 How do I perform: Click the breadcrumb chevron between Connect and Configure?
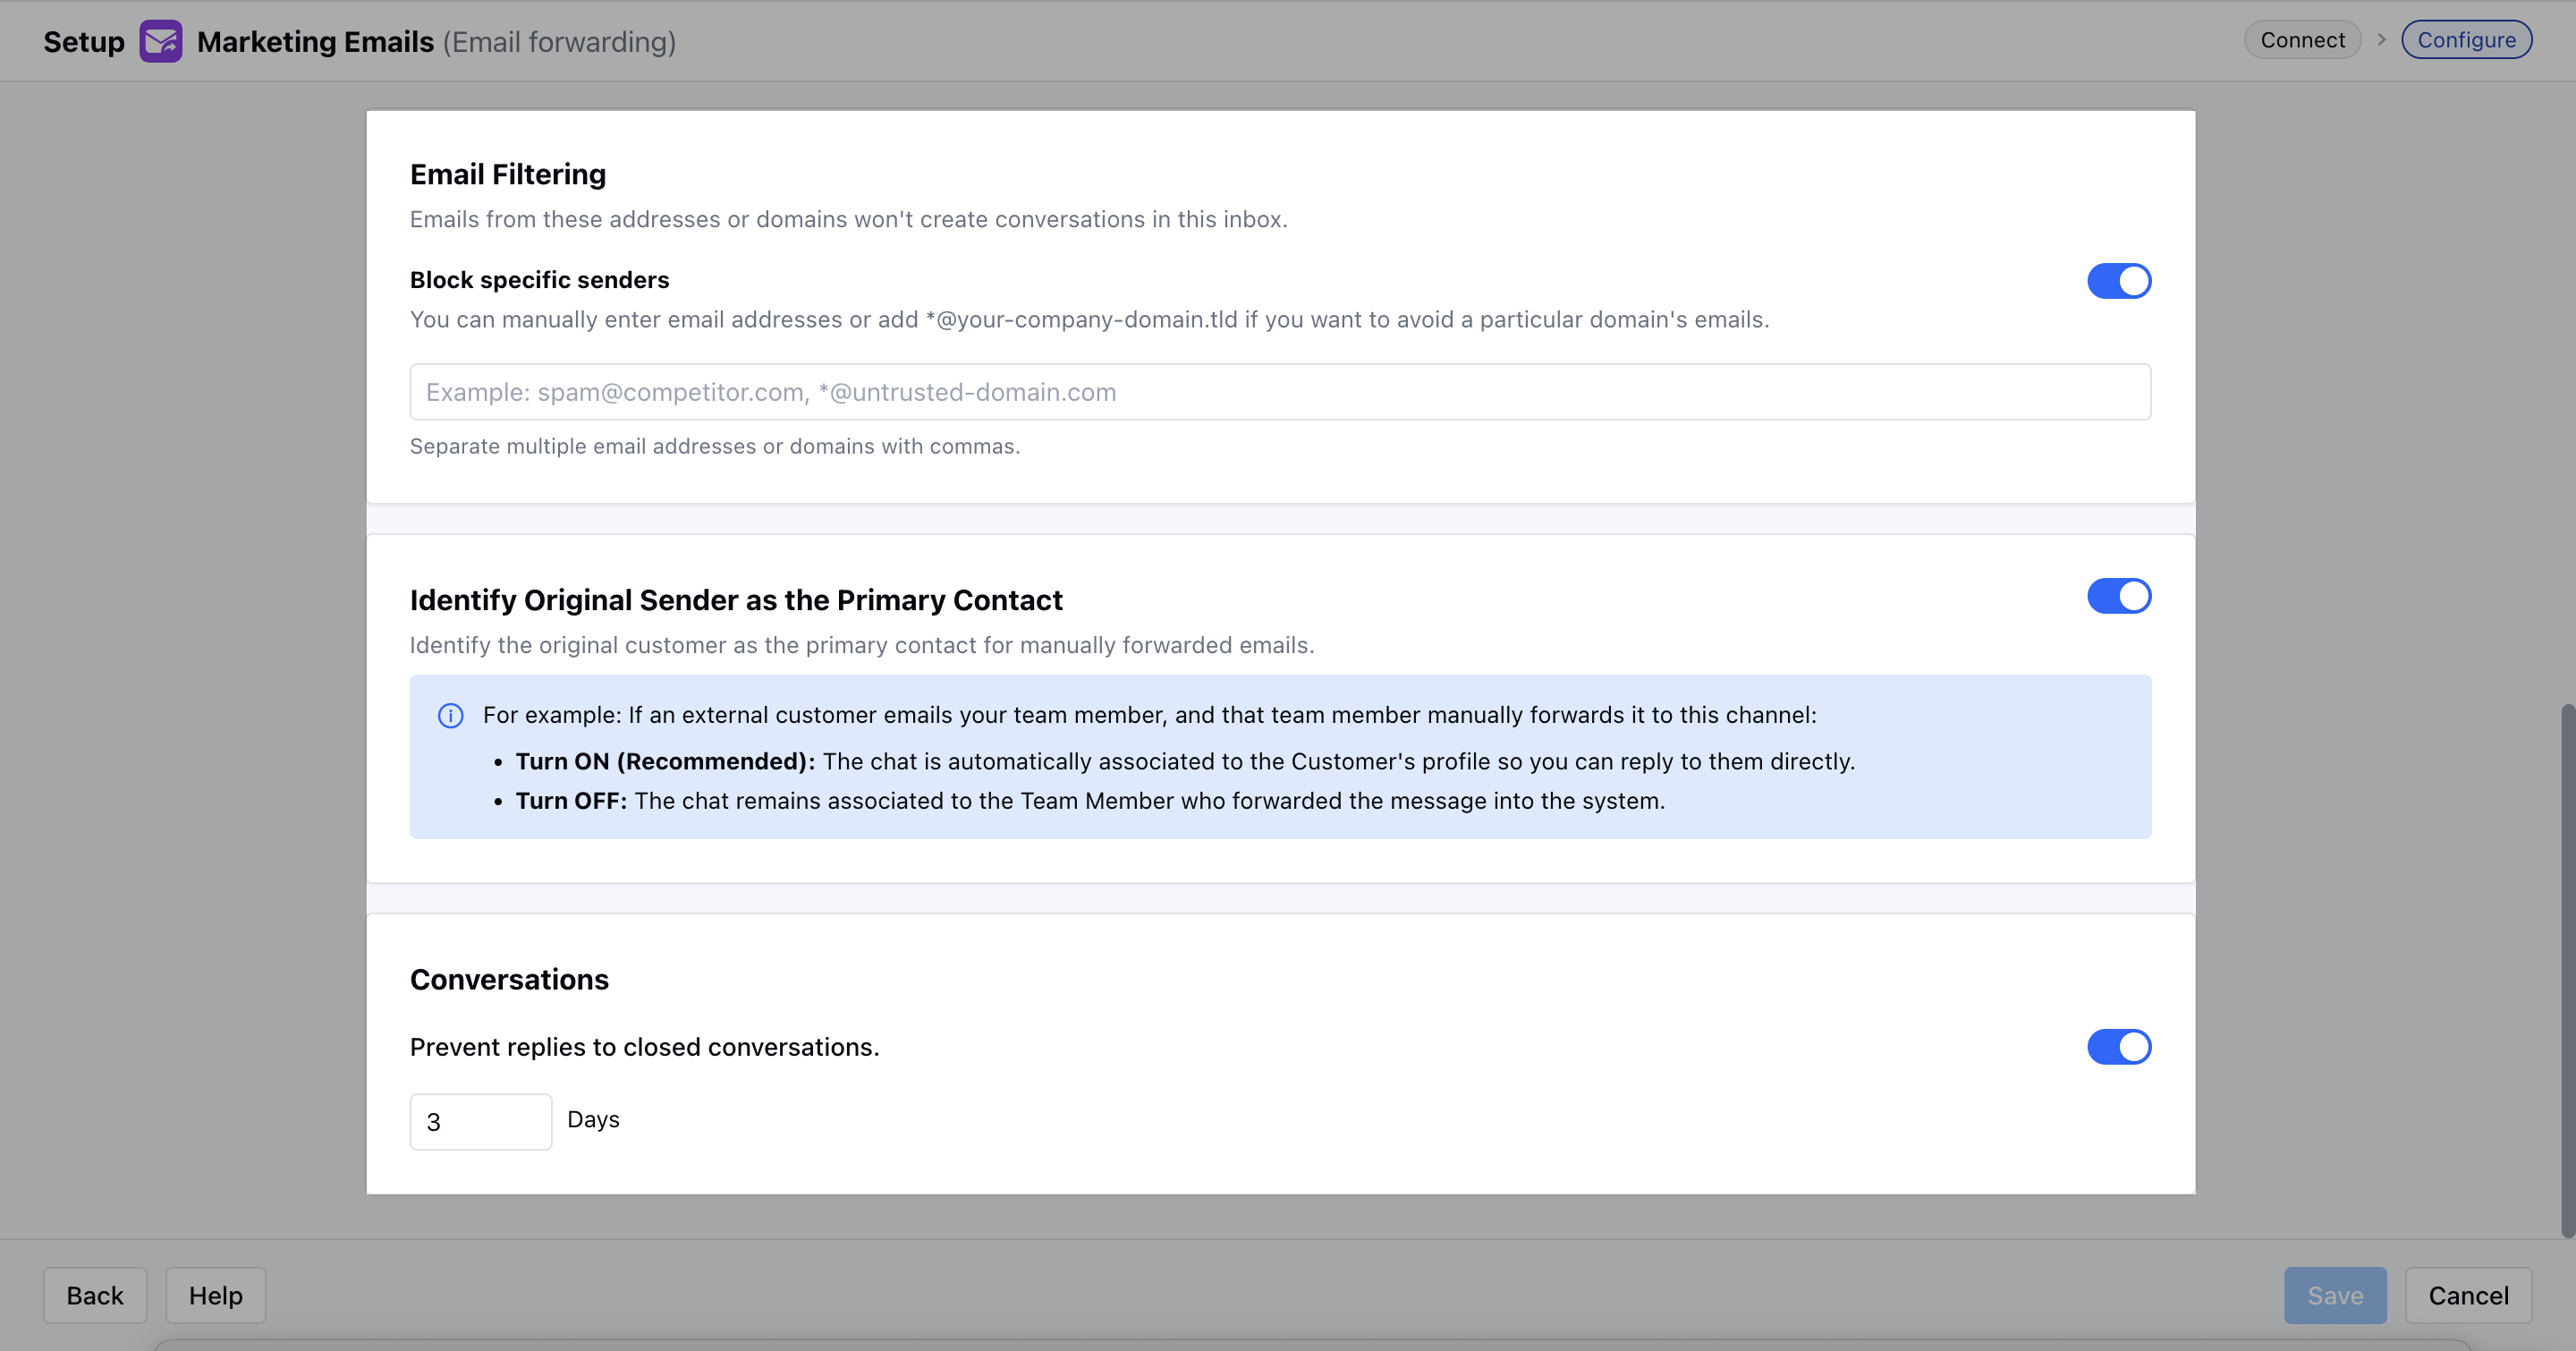click(2382, 40)
